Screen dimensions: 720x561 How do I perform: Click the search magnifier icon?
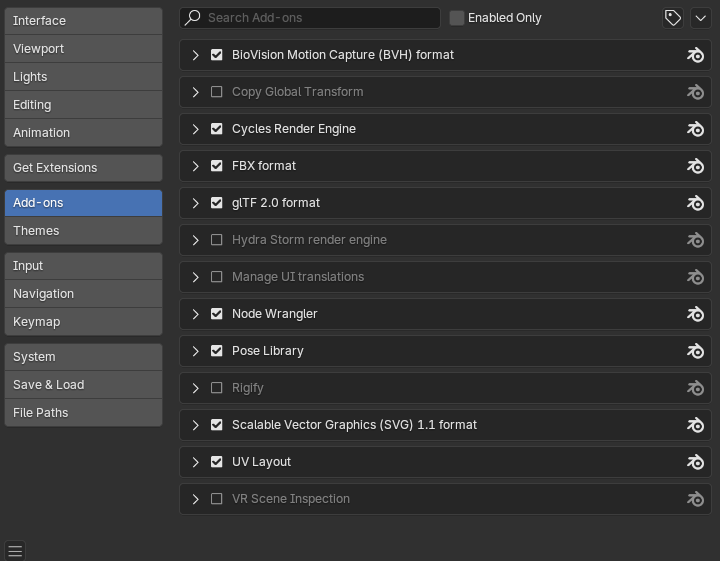[x=193, y=18]
